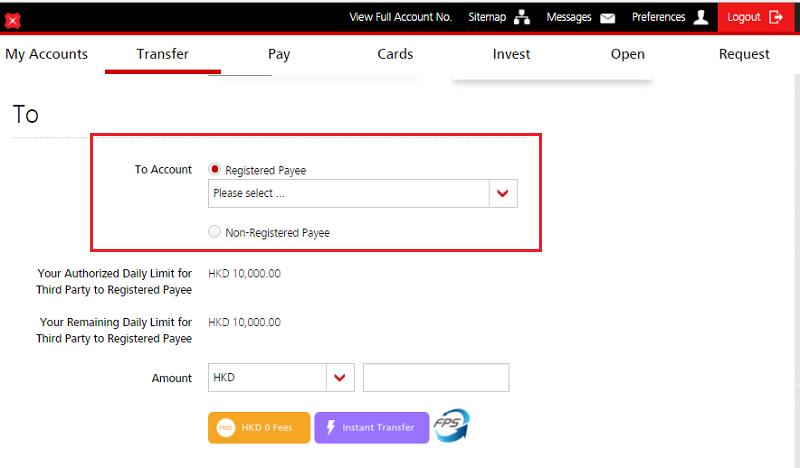Open the Cards tab
The image size is (800, 468).
point(395,54)
